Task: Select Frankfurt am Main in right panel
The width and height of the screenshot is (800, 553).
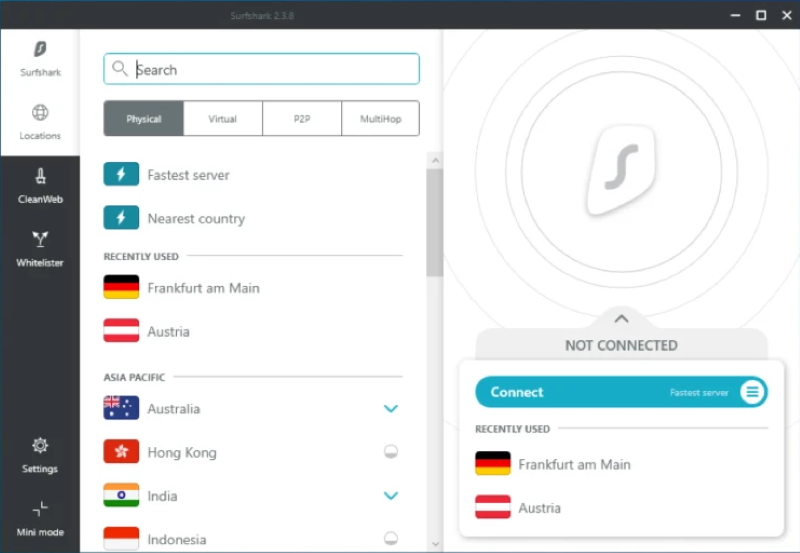Action: click(621, 464)
